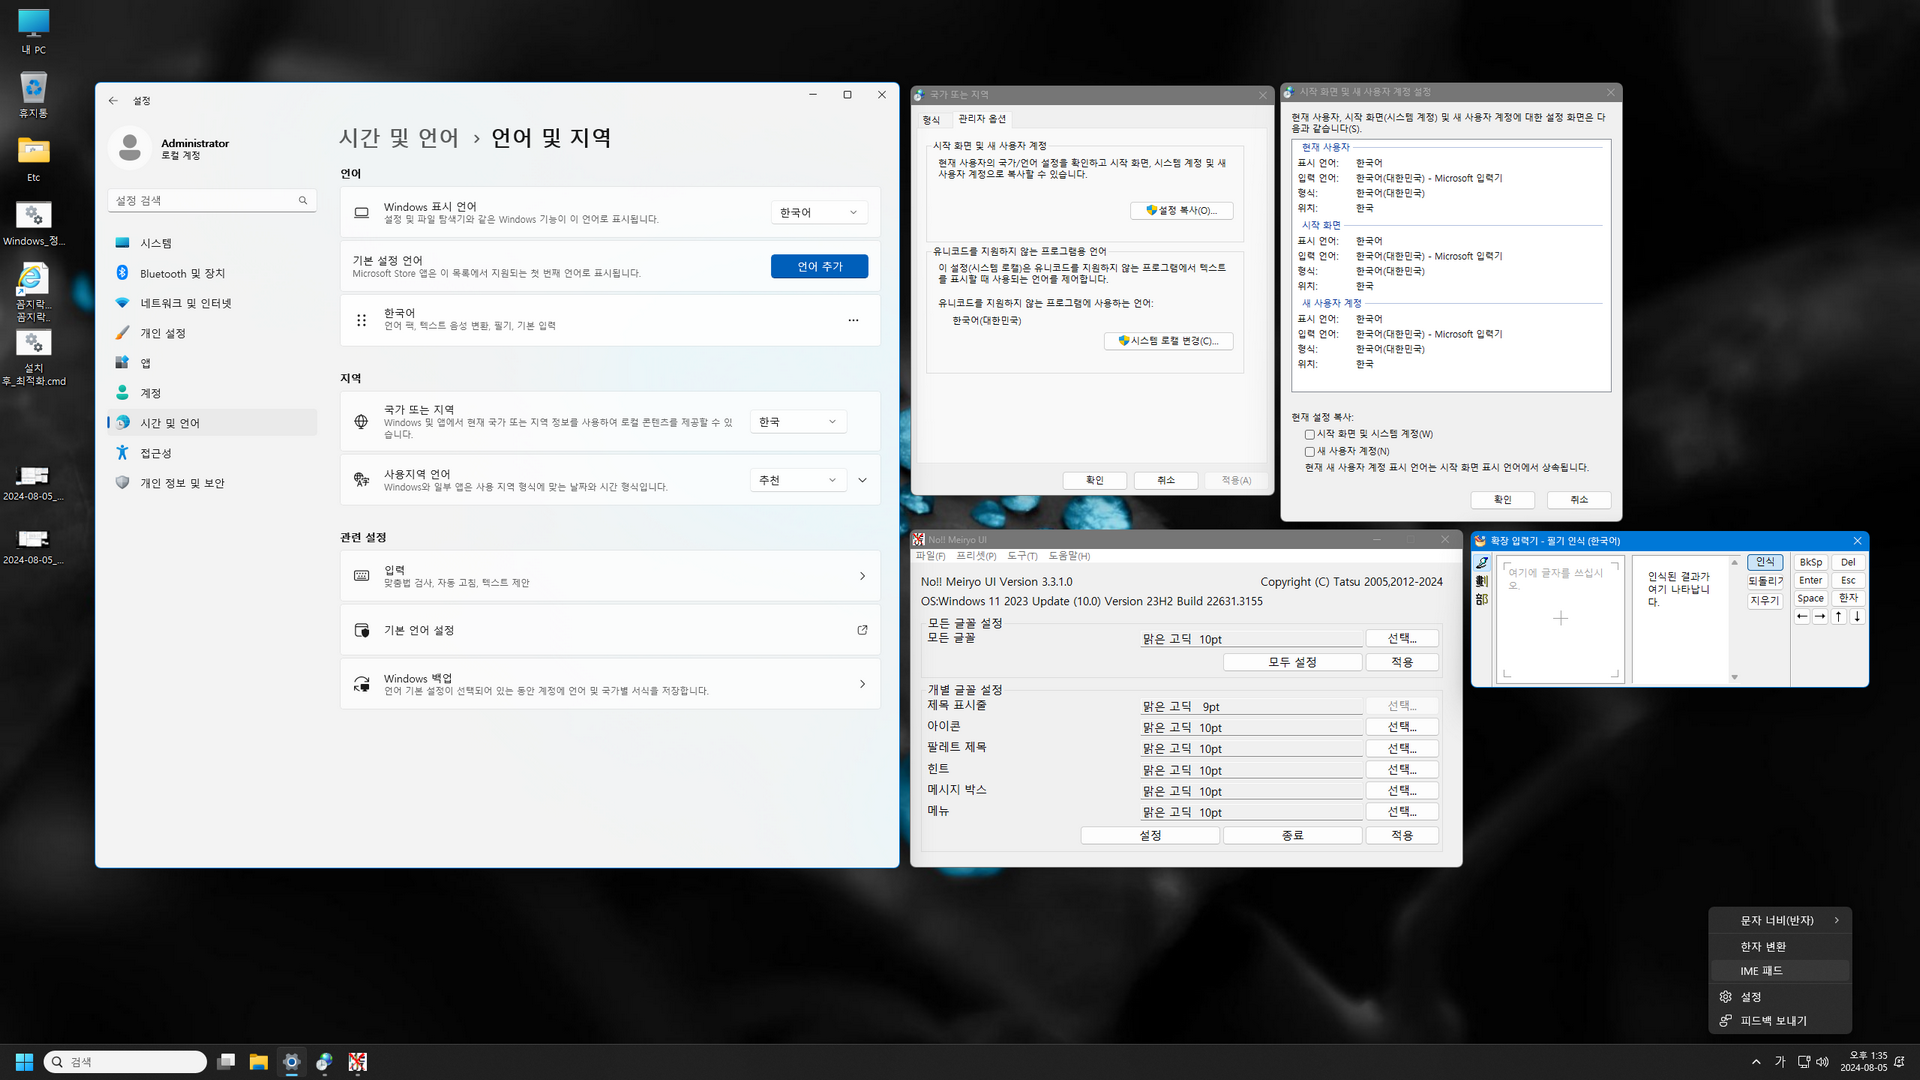The height and width of the screenshot is (1080, 1920).
Task: Click three-dot options for 한국어 language
Action: pos(853,320)
